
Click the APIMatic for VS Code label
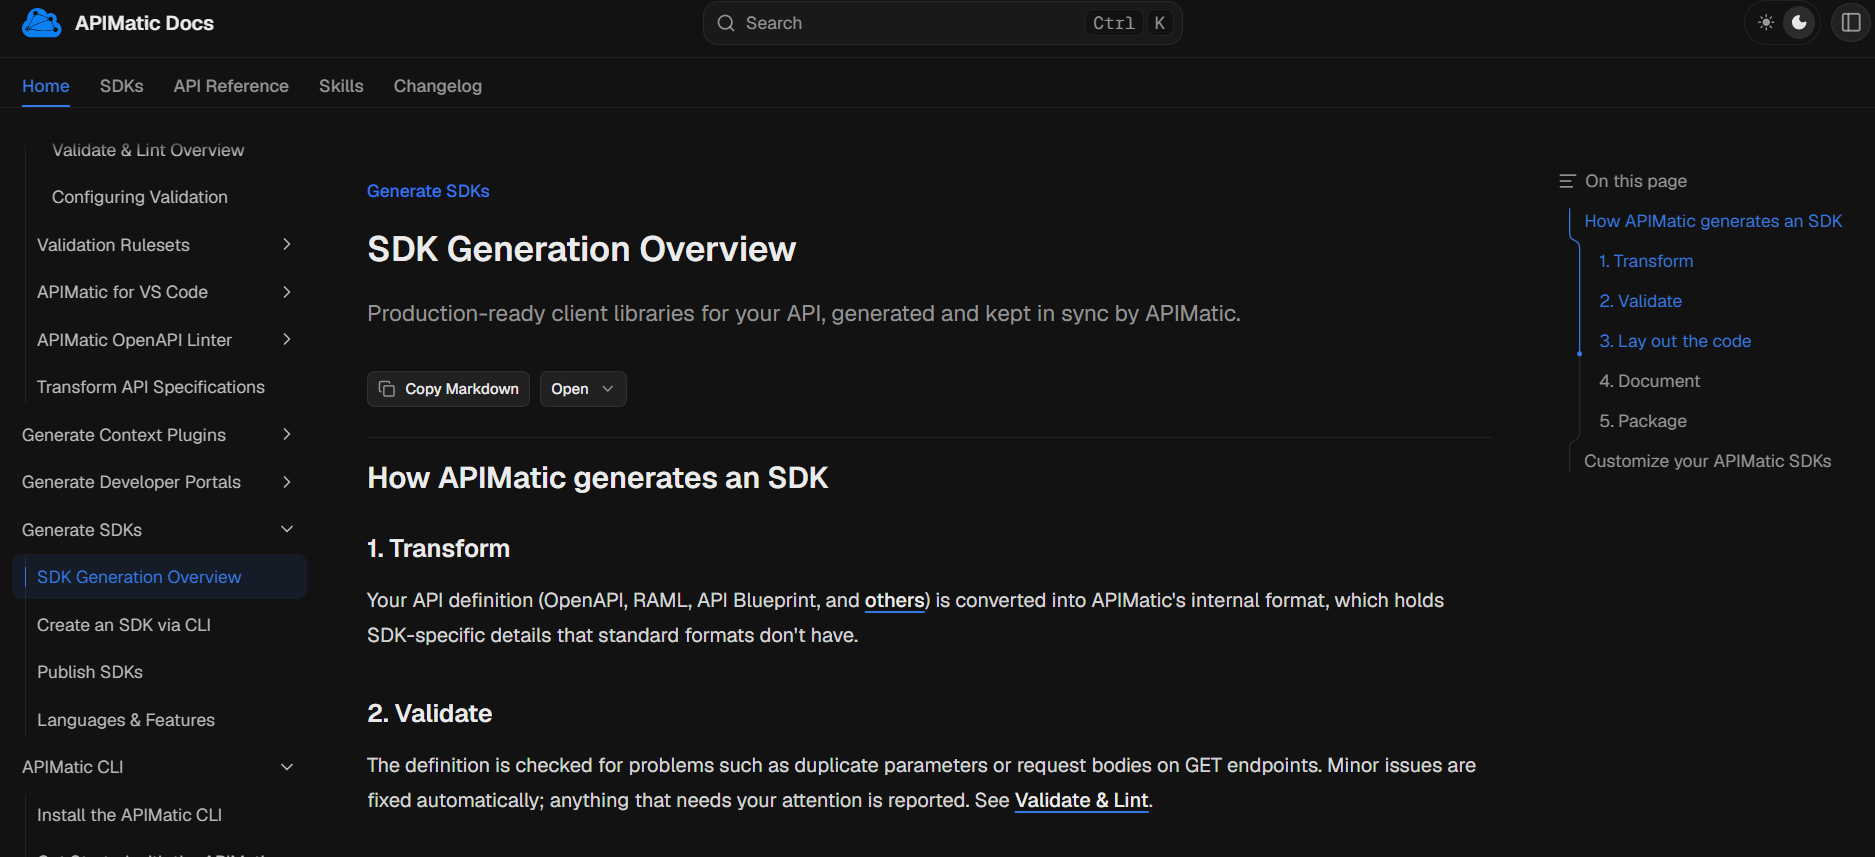122,292
